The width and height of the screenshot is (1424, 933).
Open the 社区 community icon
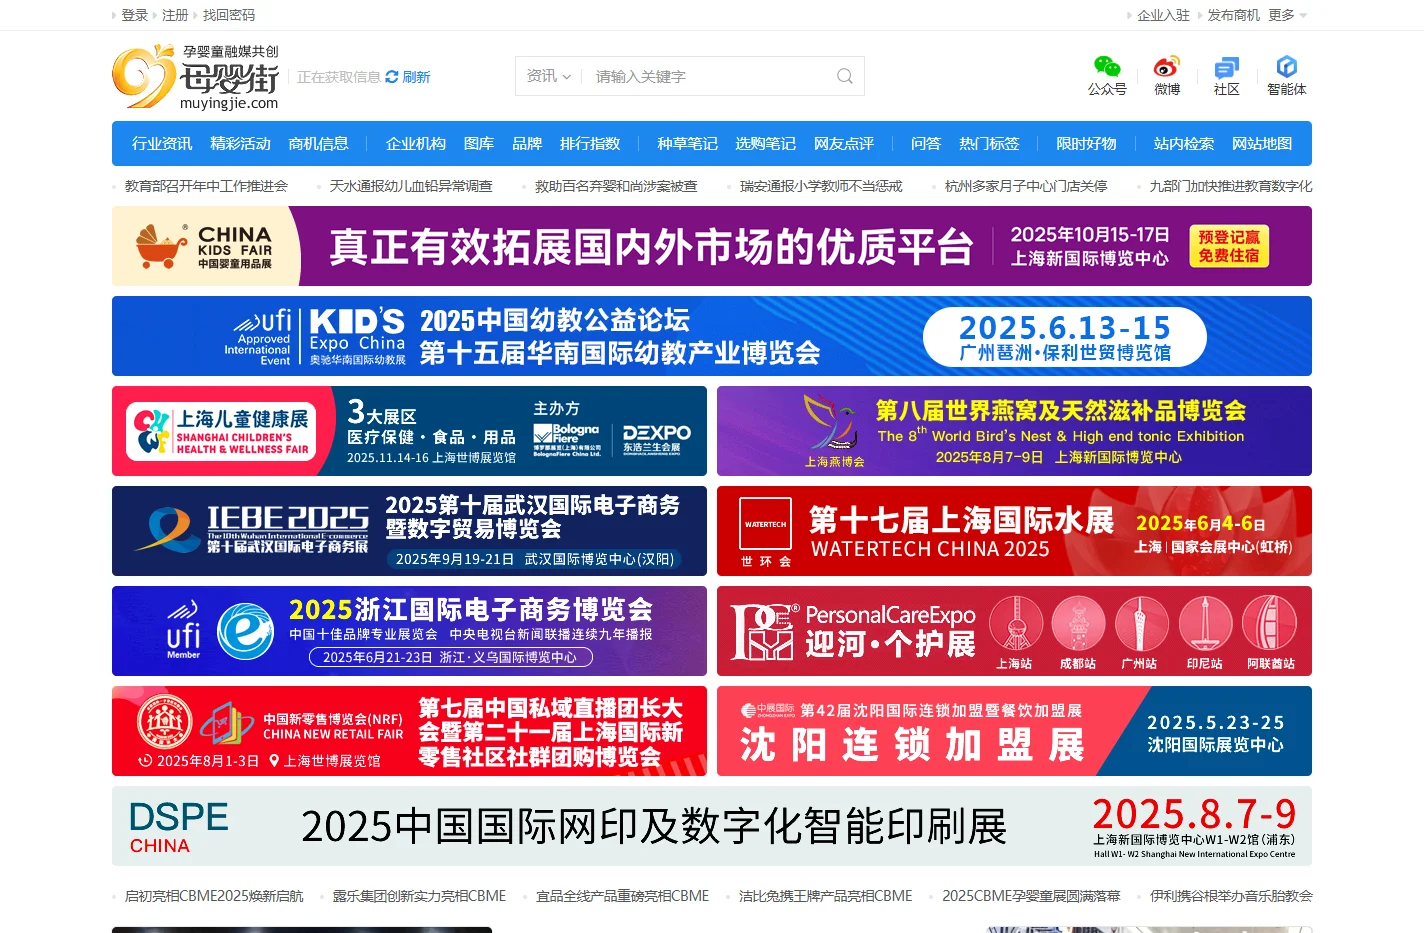point(1226,75)
